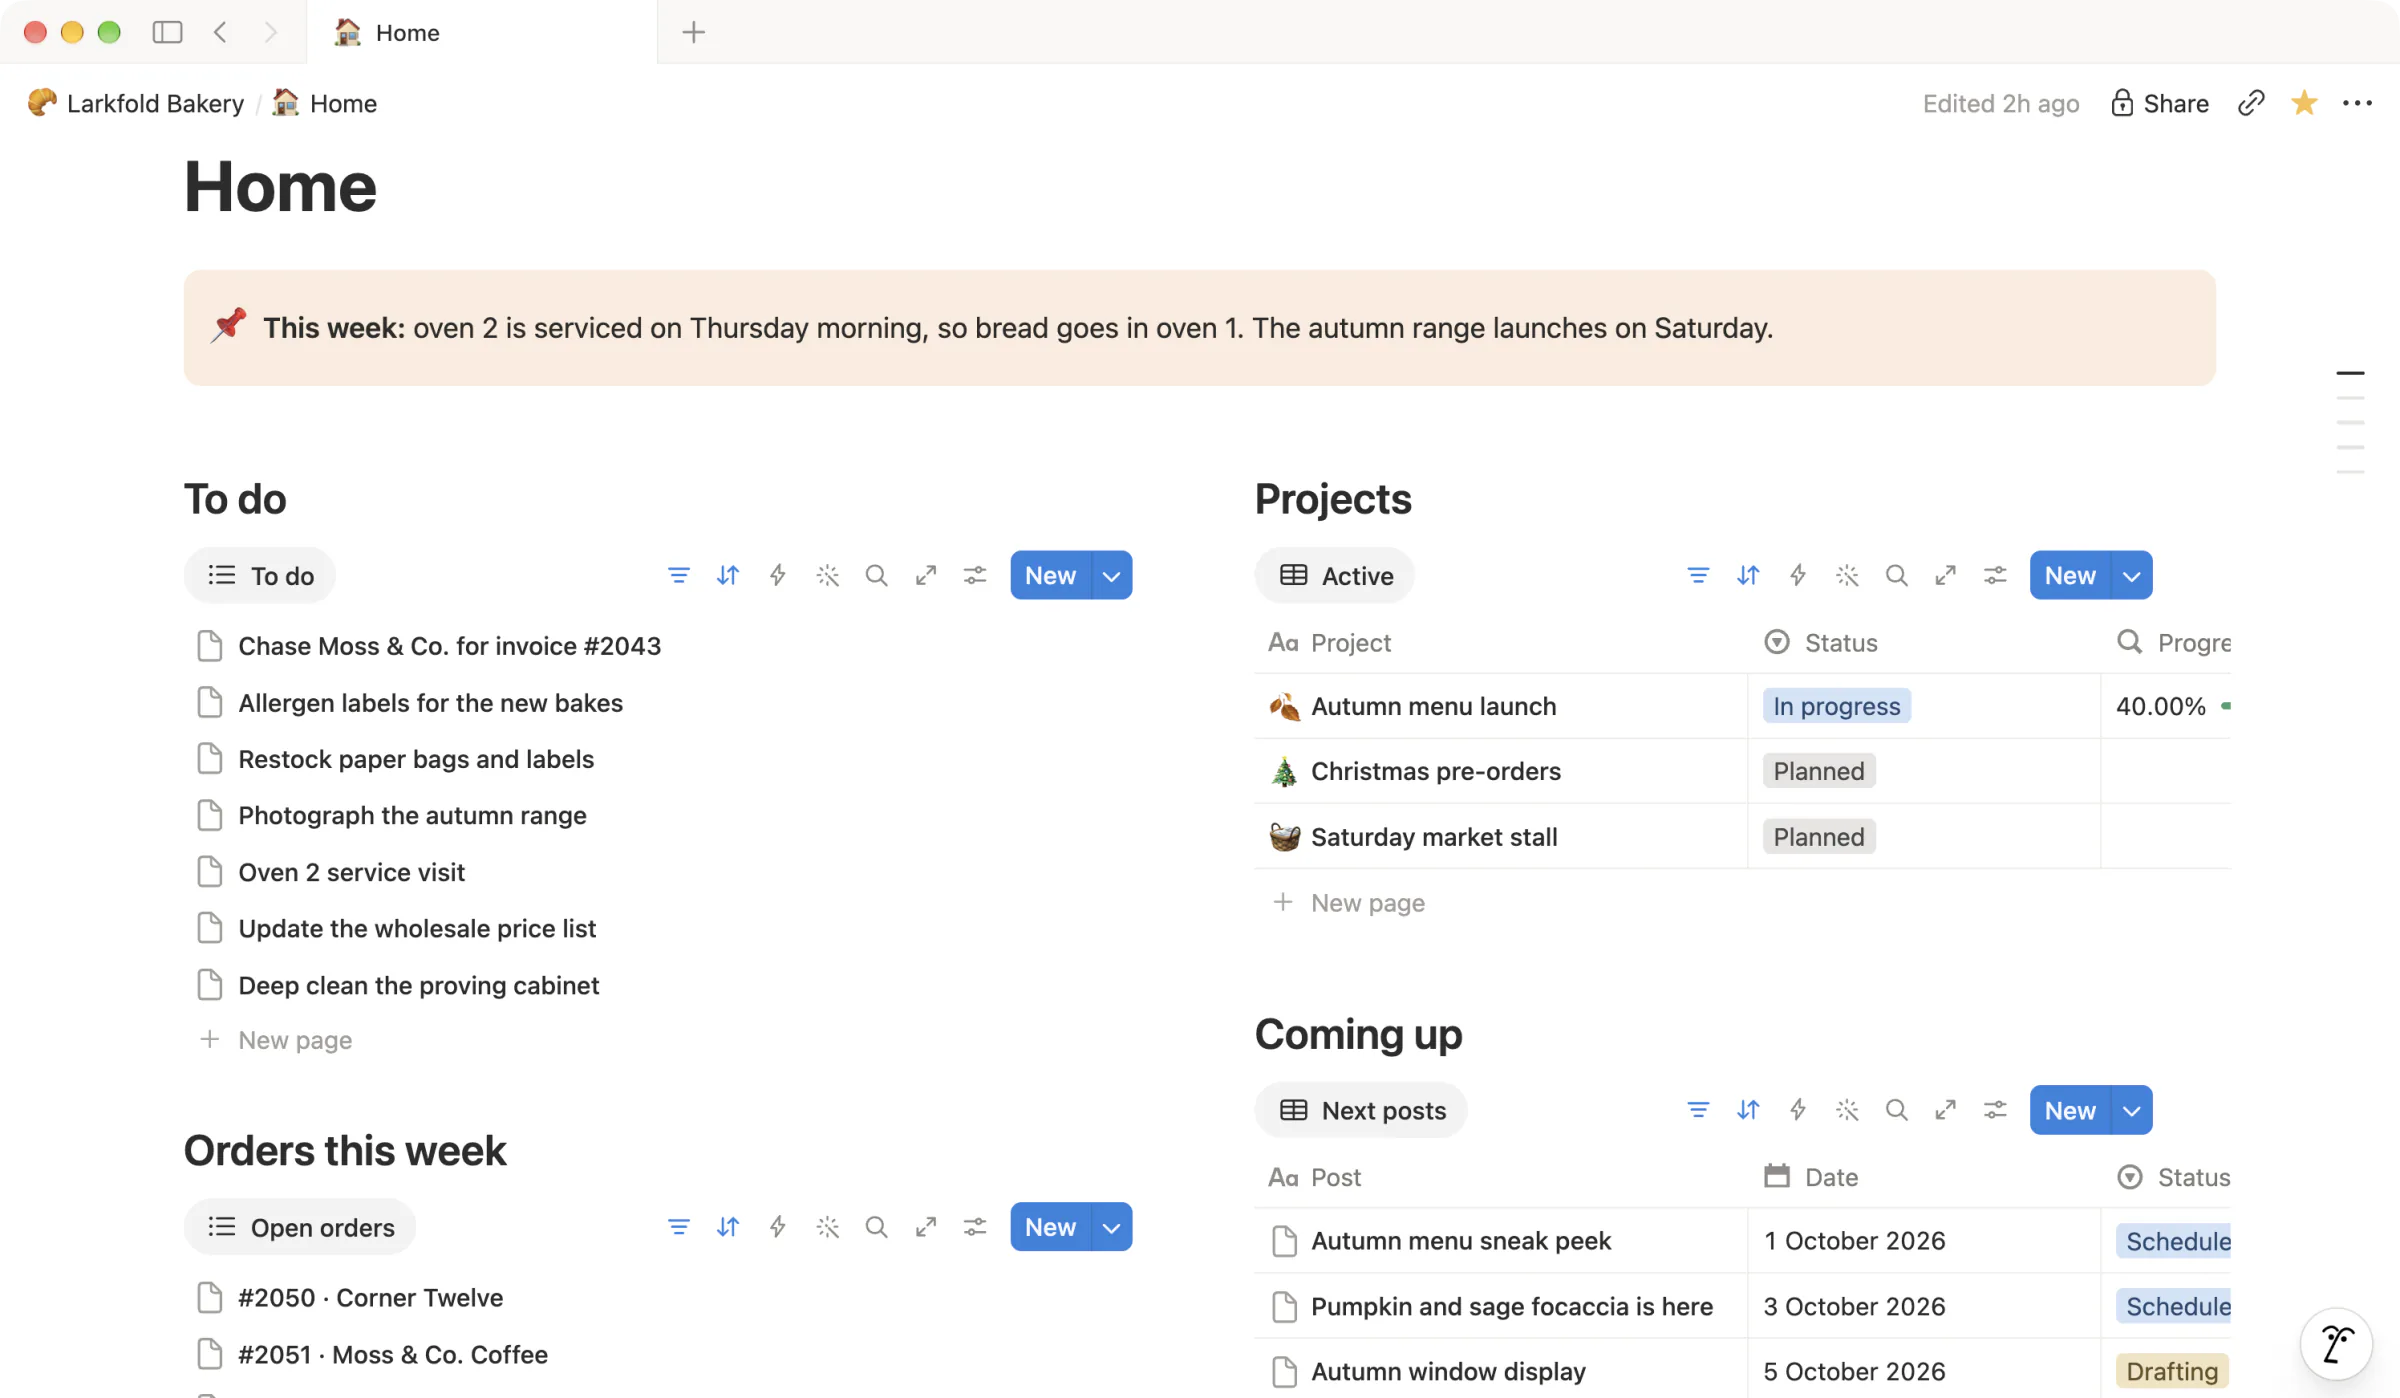The height and width of the screenshot is (1398, 2400).
Task: Add New page under To do list
Action: point(276,1040)
